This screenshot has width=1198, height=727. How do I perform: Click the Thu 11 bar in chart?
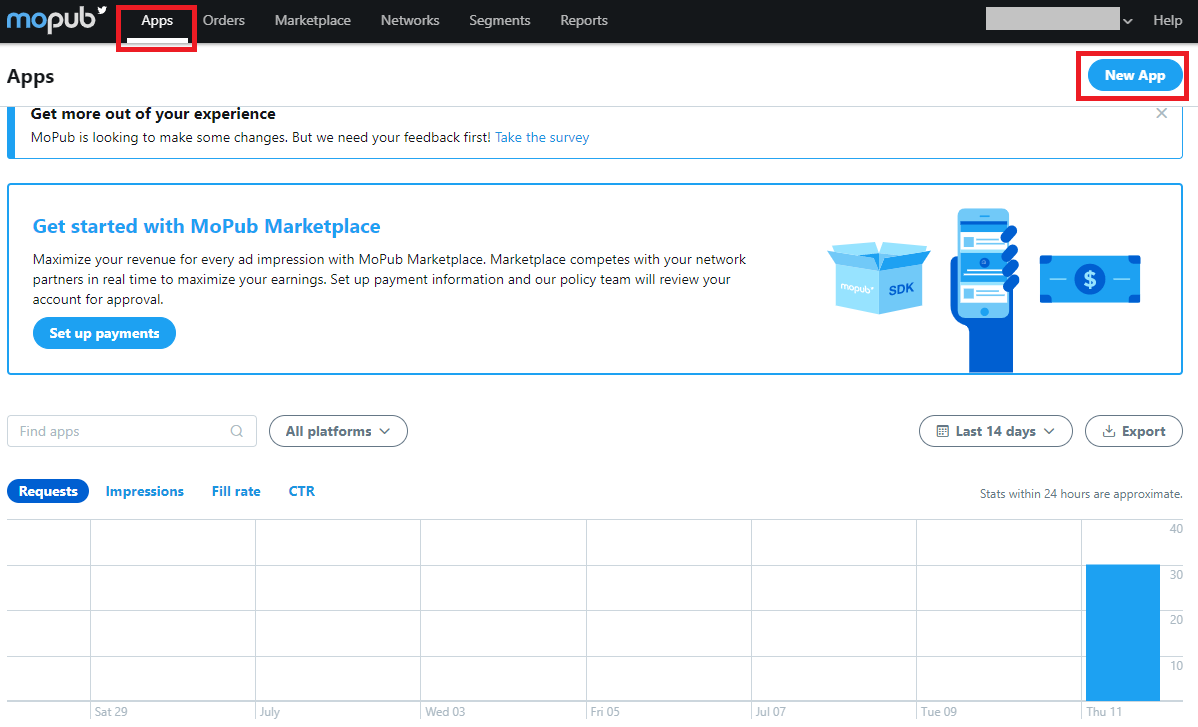pyautogui.click(x=1122, y=632)
